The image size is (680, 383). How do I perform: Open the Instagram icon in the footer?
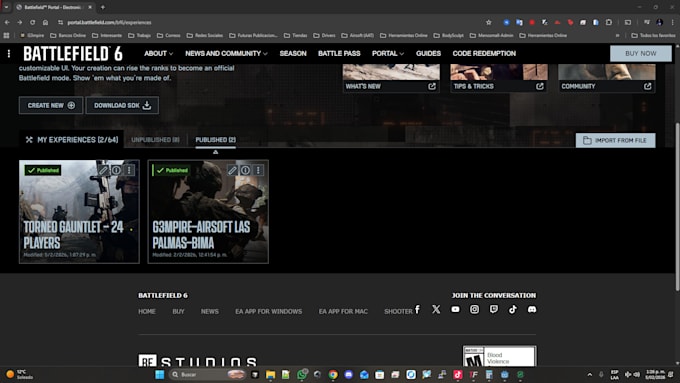click(x=474, y=309)
